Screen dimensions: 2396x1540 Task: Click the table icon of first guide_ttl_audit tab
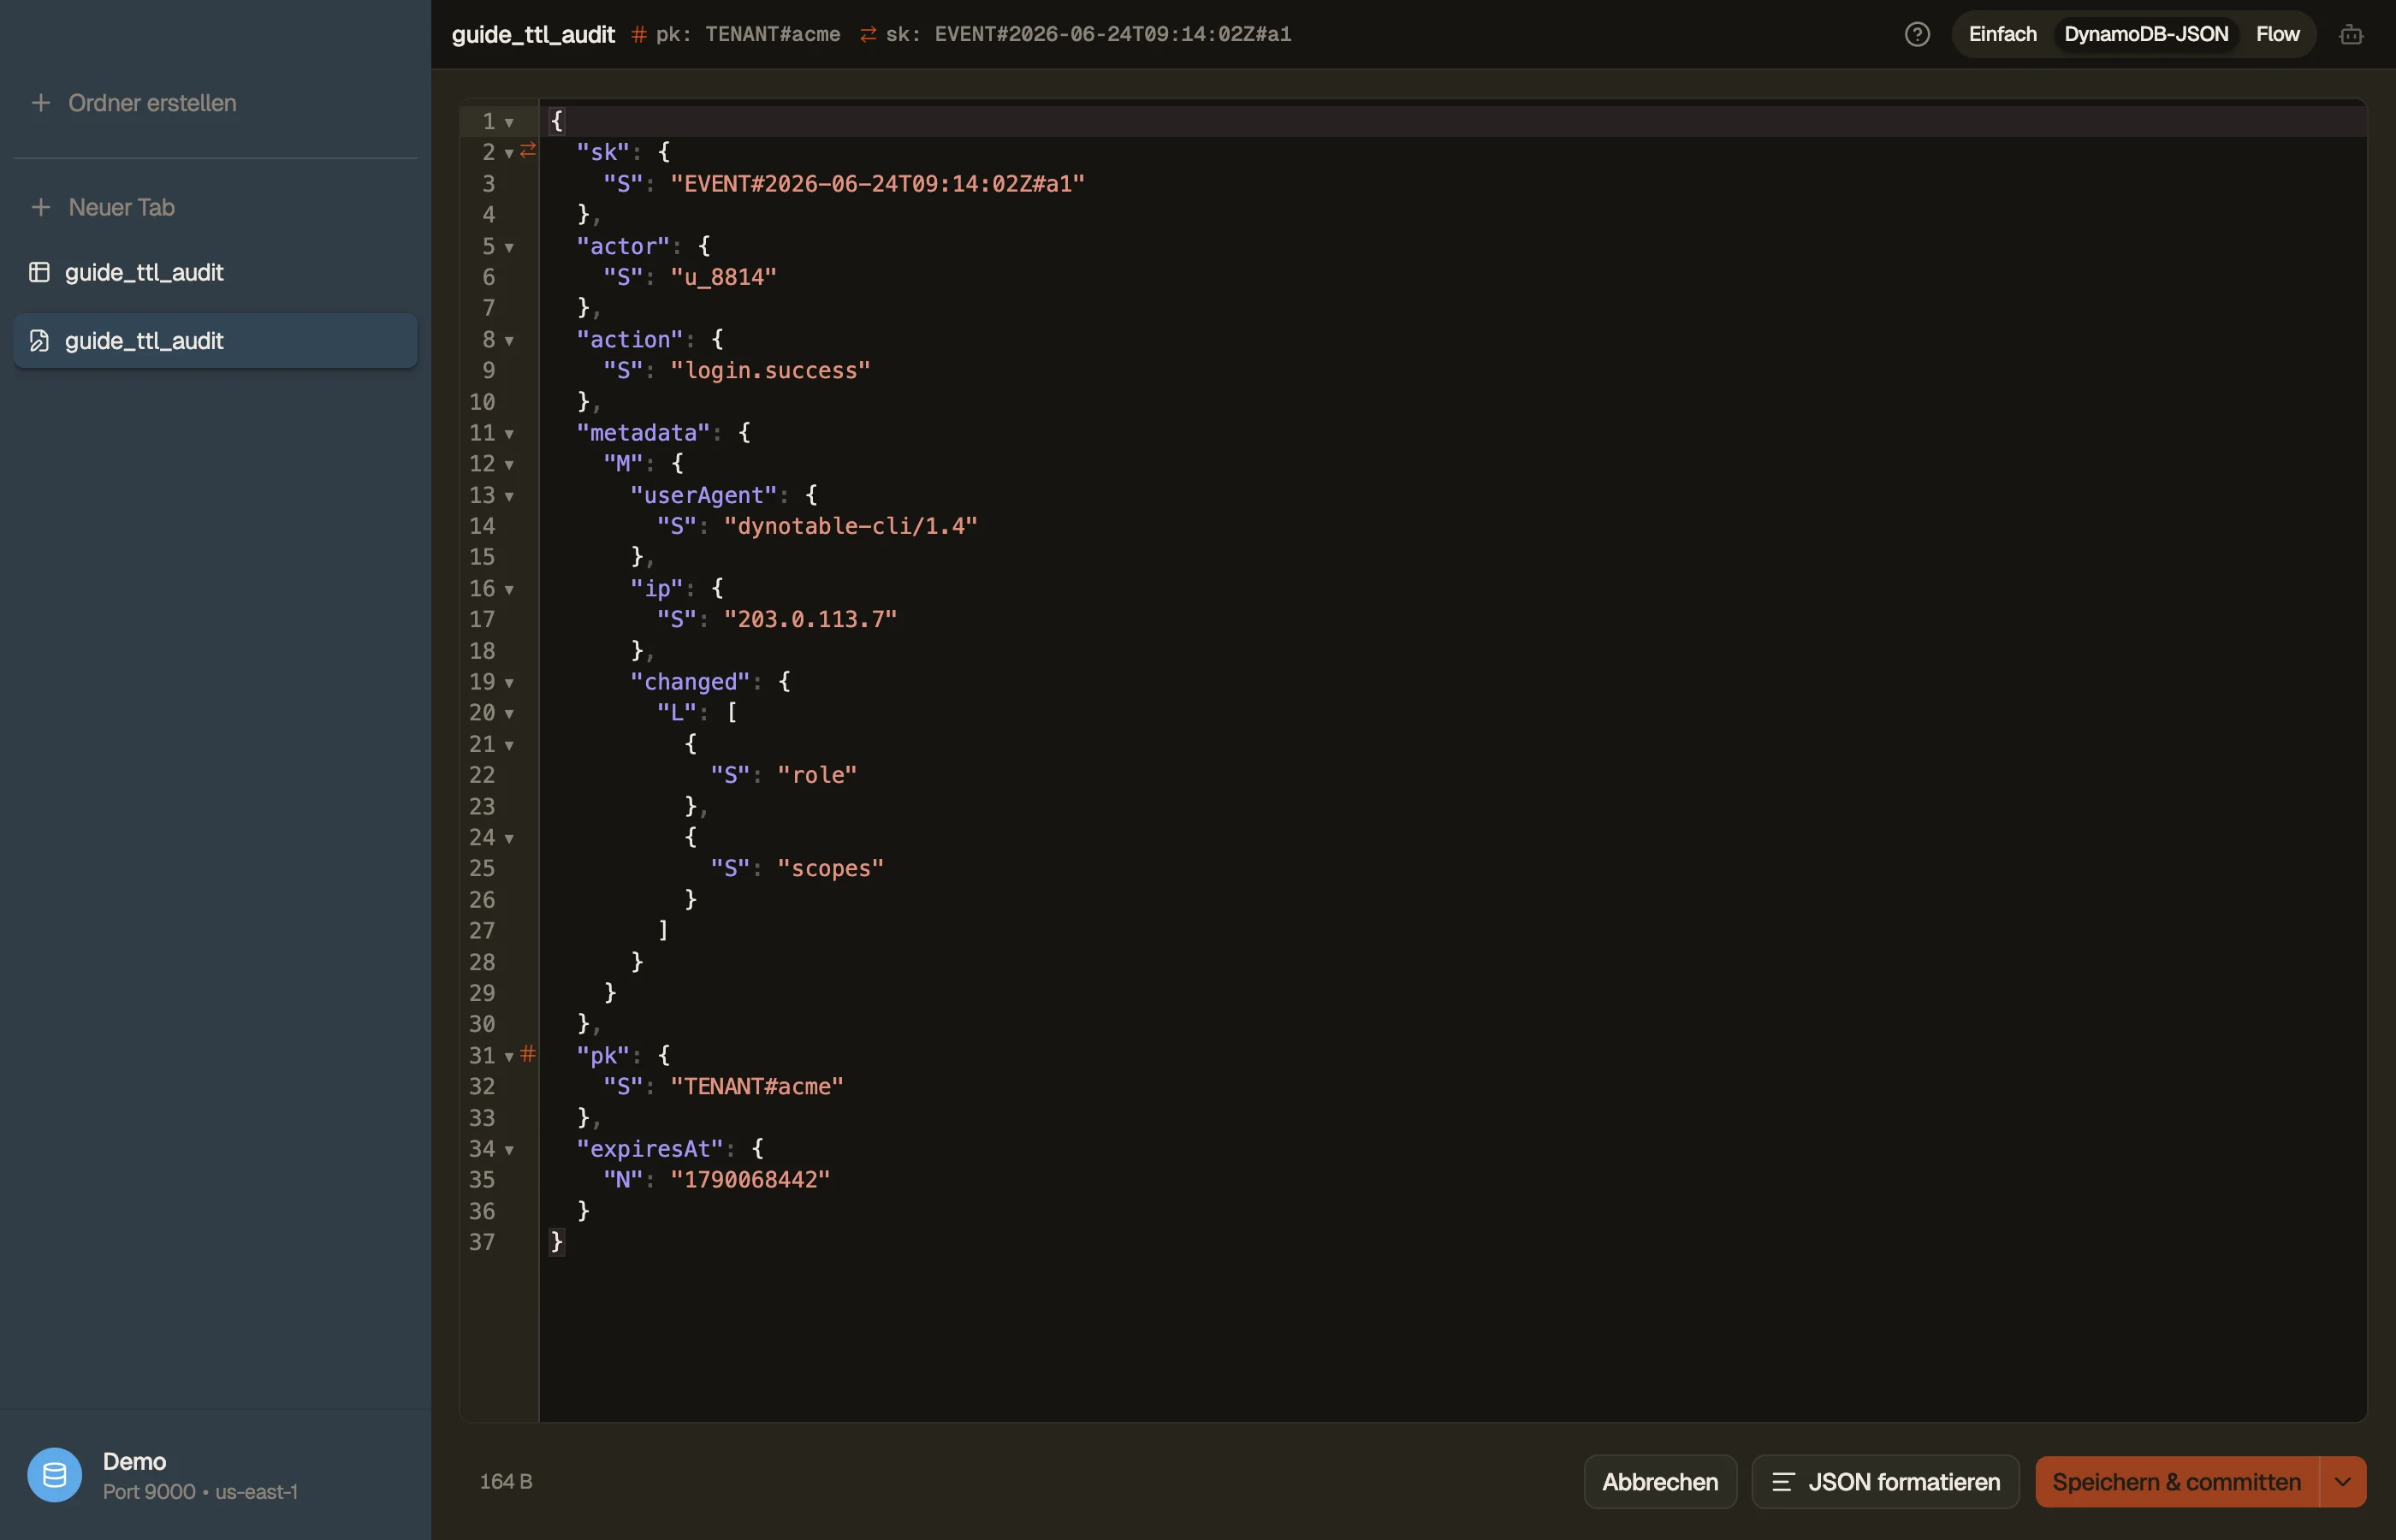pos(39,272)
